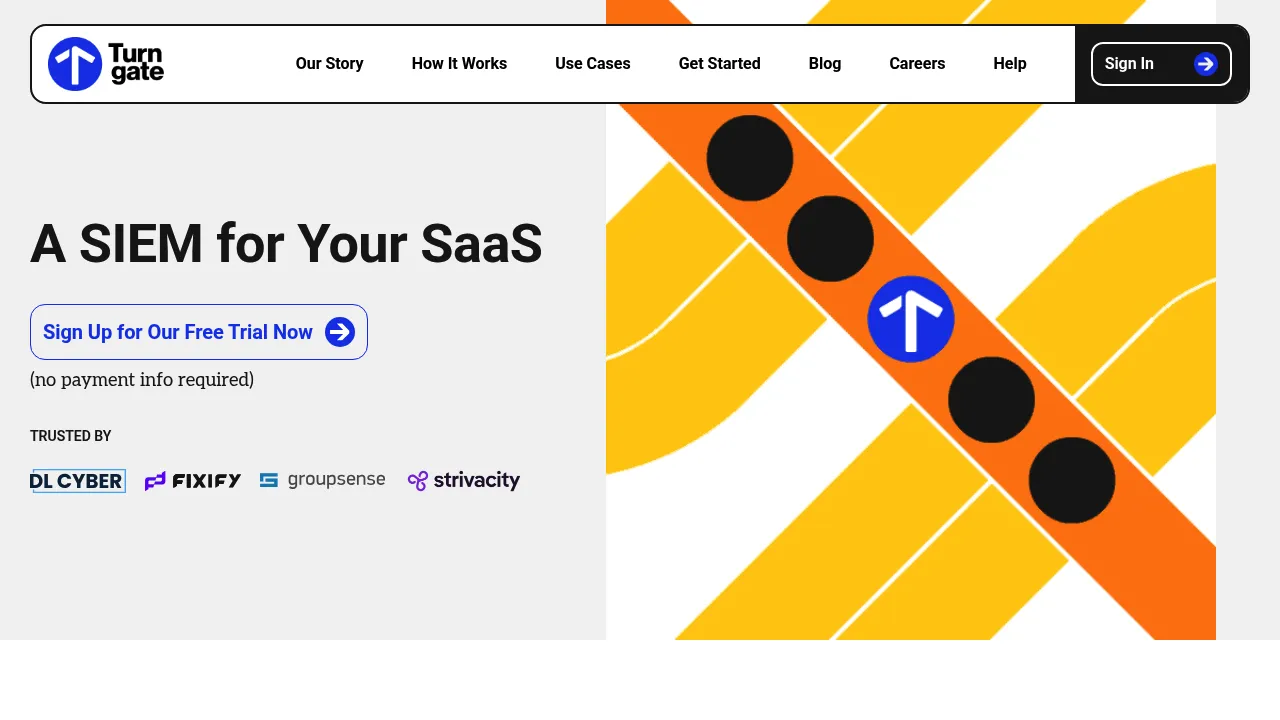Viewport: 1280px width, 720px height.
Task: Click the blue Turngate circle in illustration
Action: coord(911,319)
